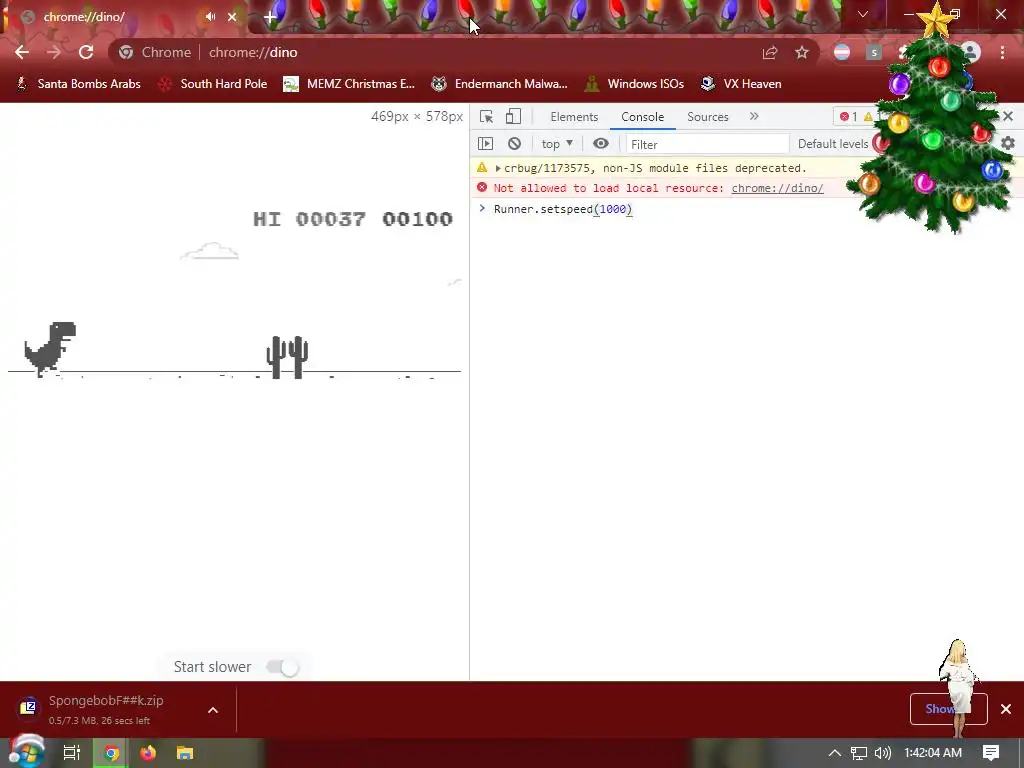Activate the inspect element picker
Screen dimensions: 1024x768
(x=486, y=117)
